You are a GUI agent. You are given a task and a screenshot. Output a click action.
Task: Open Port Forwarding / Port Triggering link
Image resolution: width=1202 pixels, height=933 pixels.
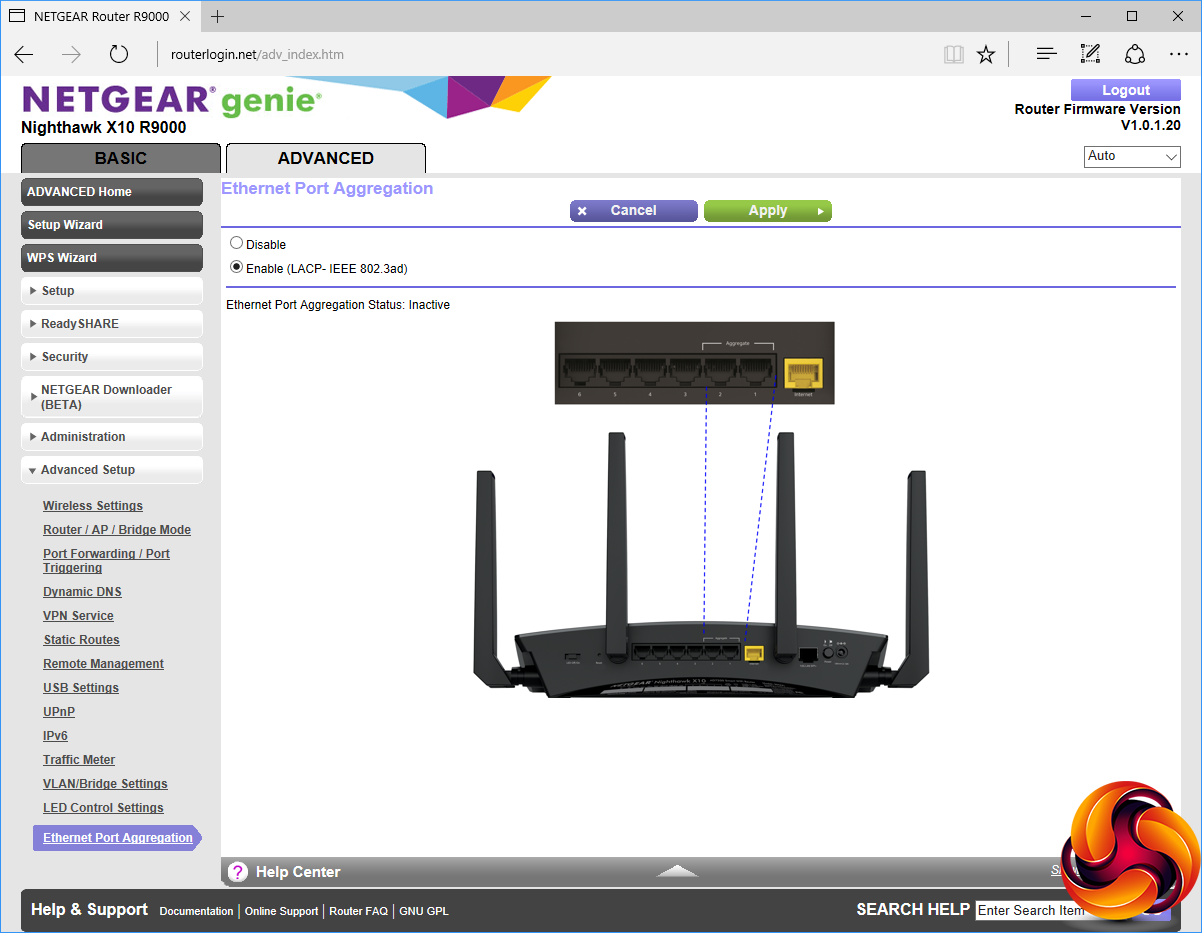(x=106, y=561)
